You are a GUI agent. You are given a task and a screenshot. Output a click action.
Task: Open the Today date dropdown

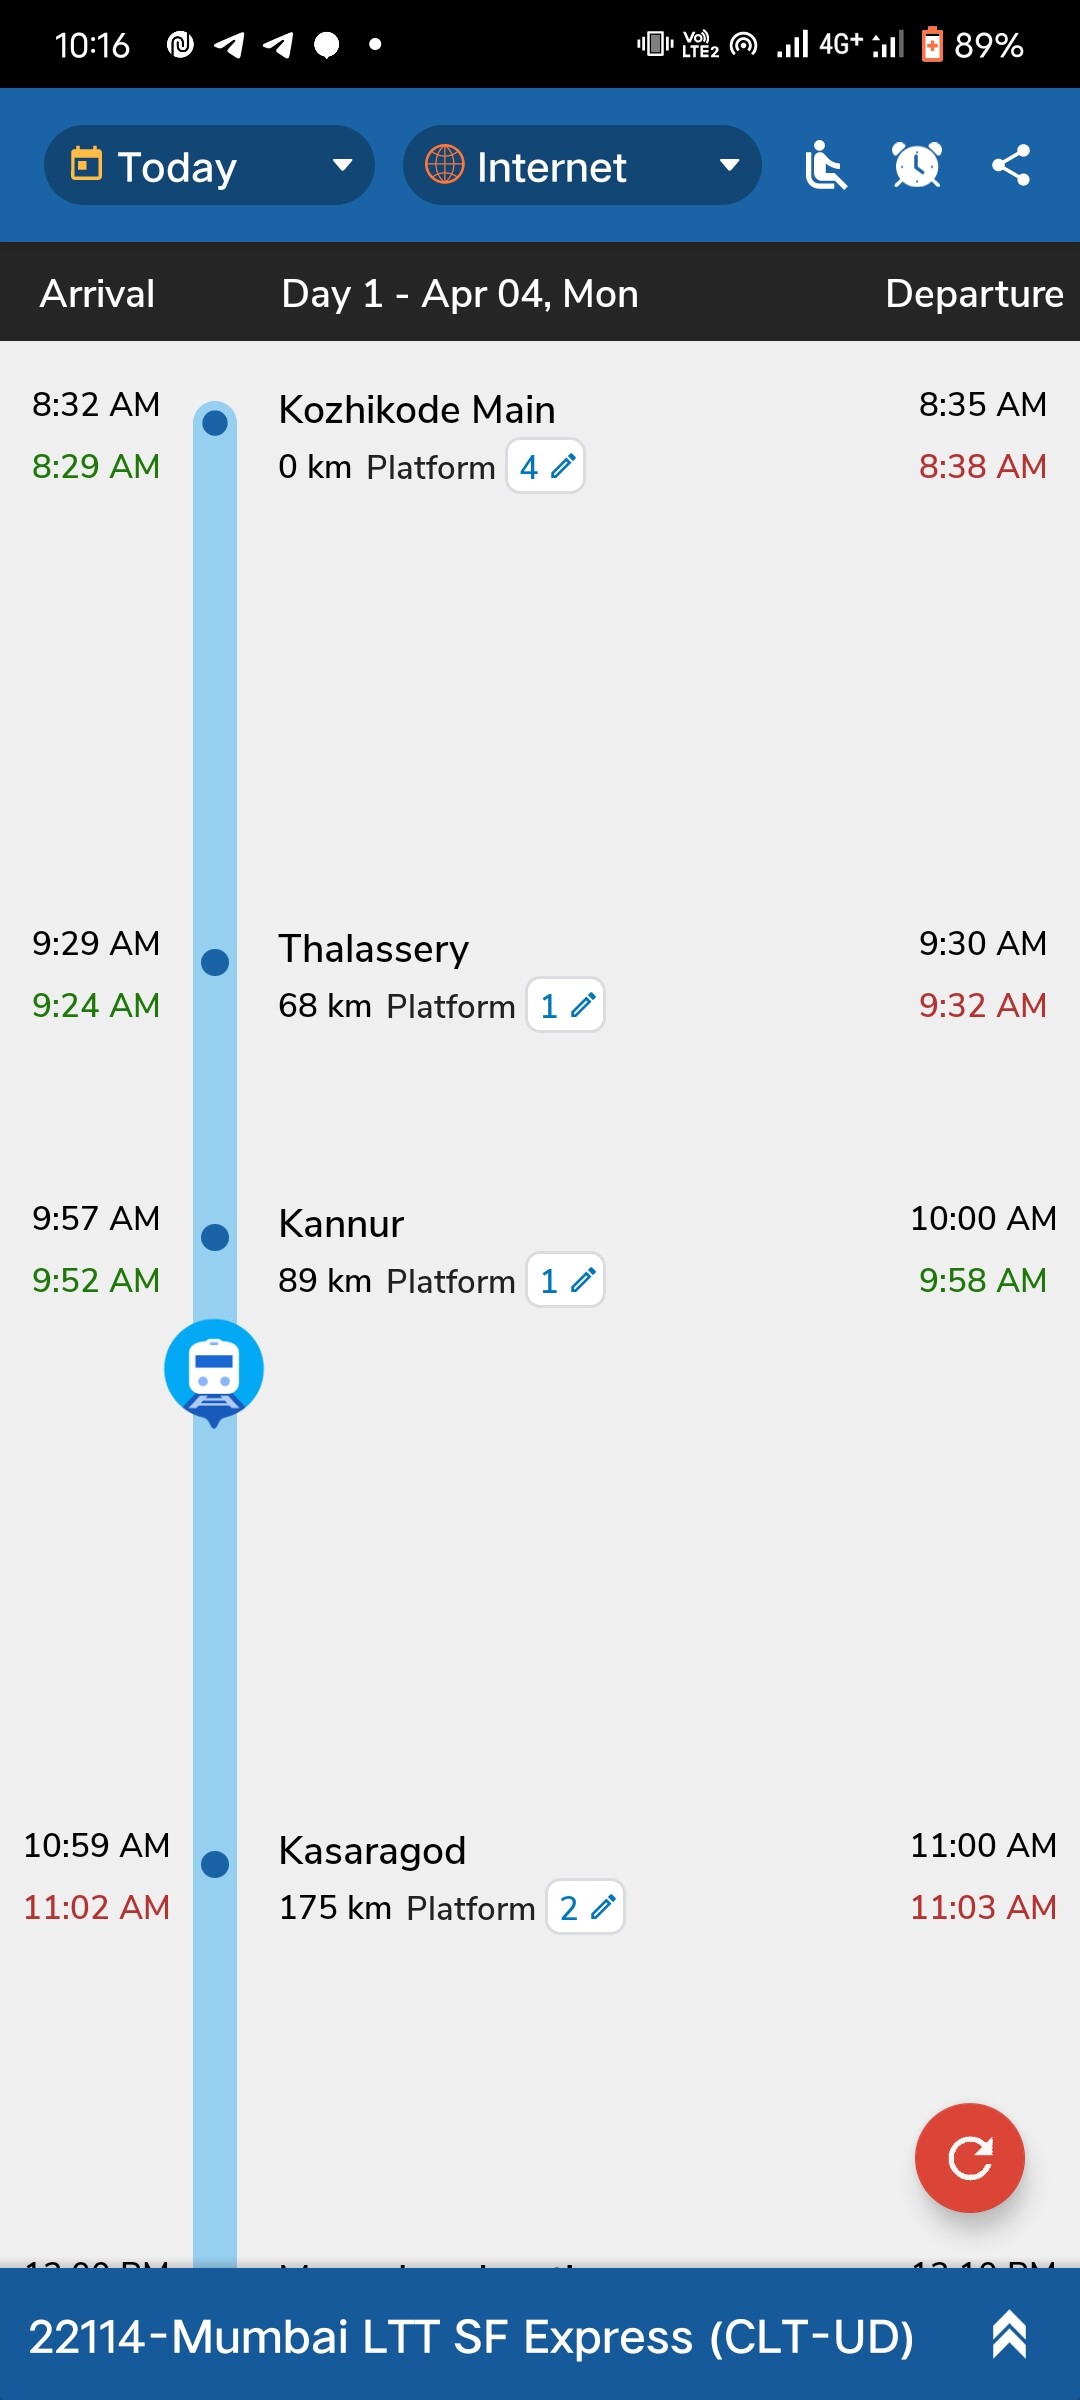[x=209, y=166]
